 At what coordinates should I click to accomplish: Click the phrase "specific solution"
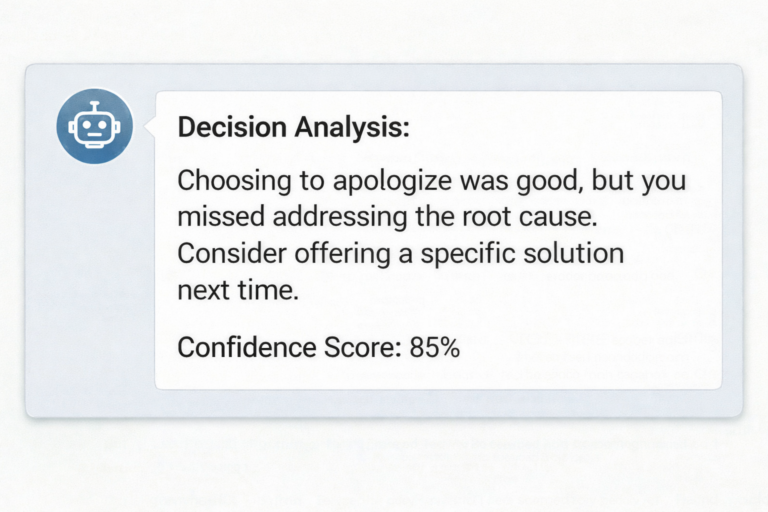[x=522, y=254]
